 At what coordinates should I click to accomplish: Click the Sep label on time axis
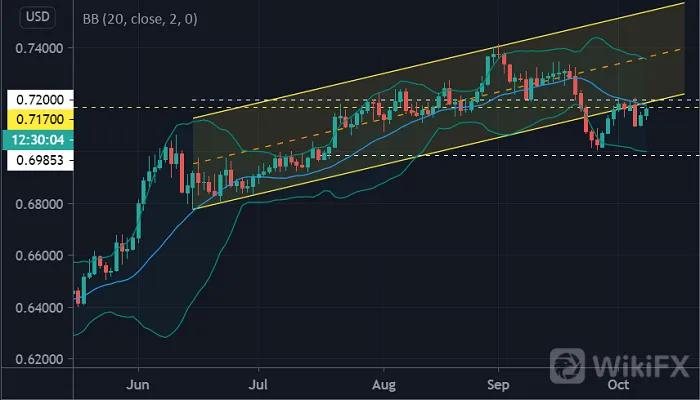click(x=499, y=384)
